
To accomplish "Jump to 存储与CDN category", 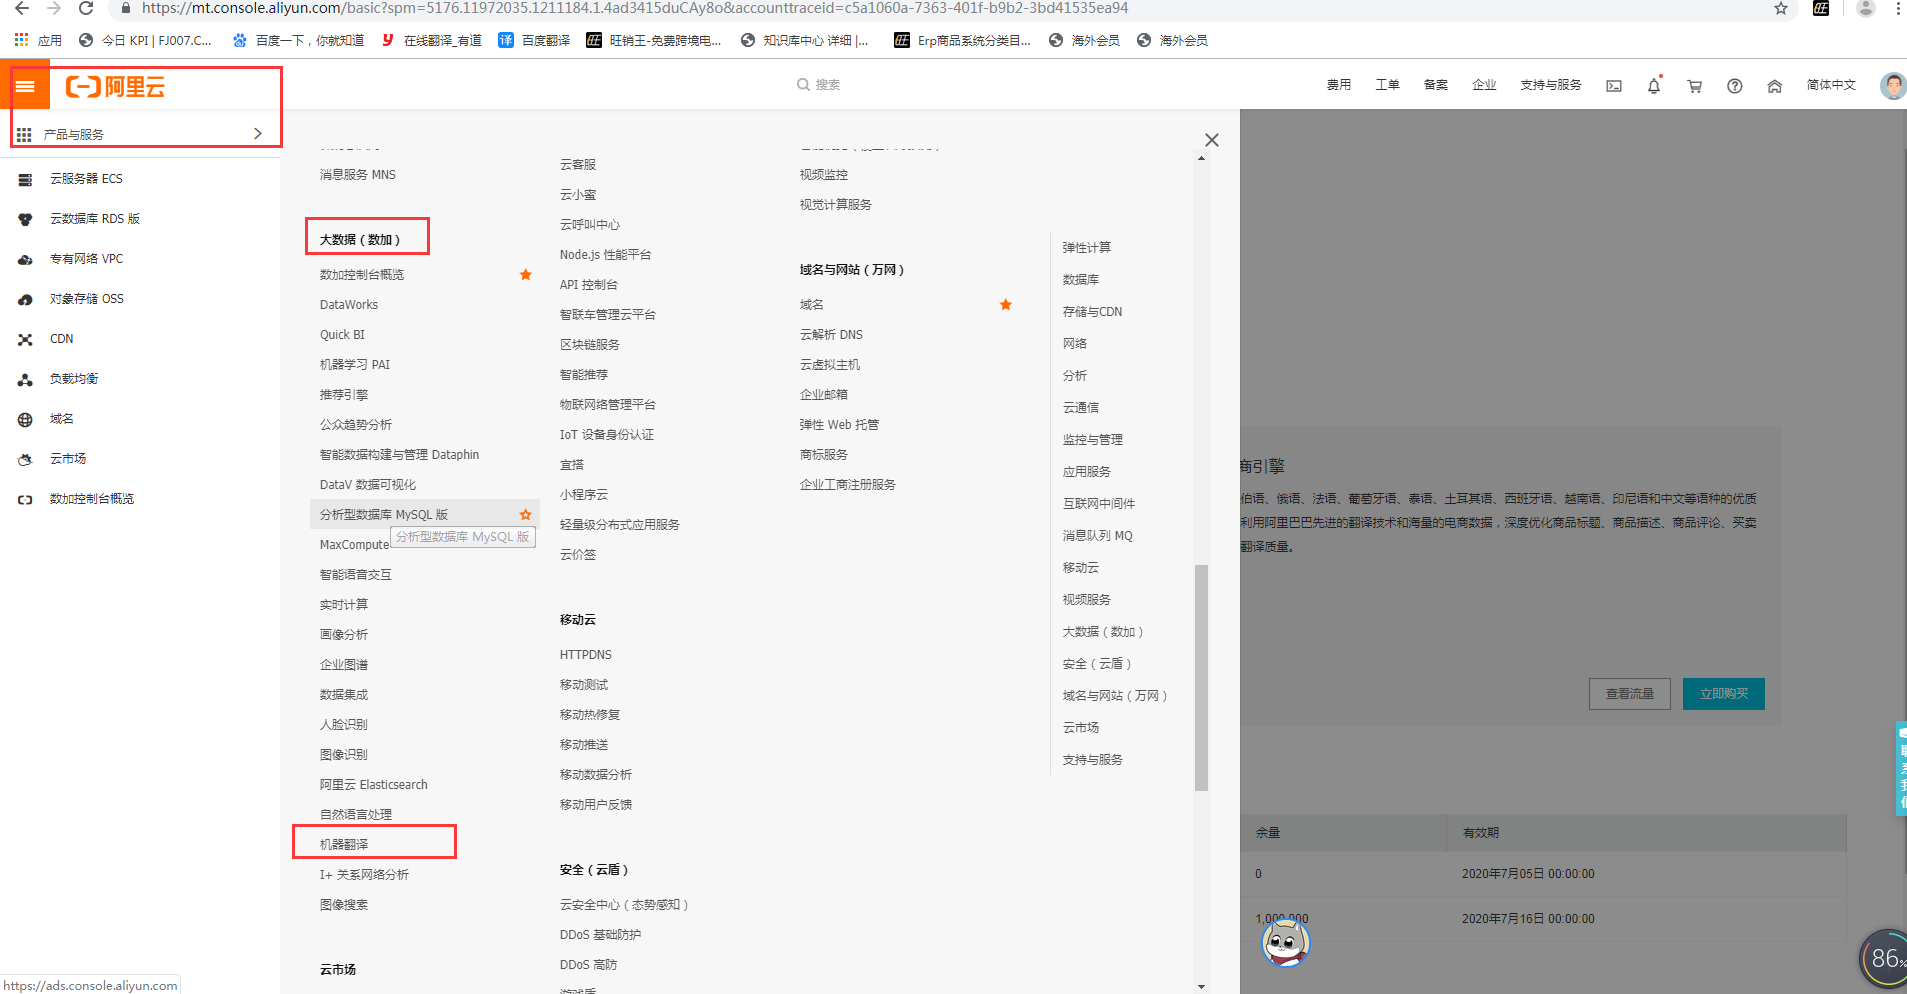I will pos(1093,312).
